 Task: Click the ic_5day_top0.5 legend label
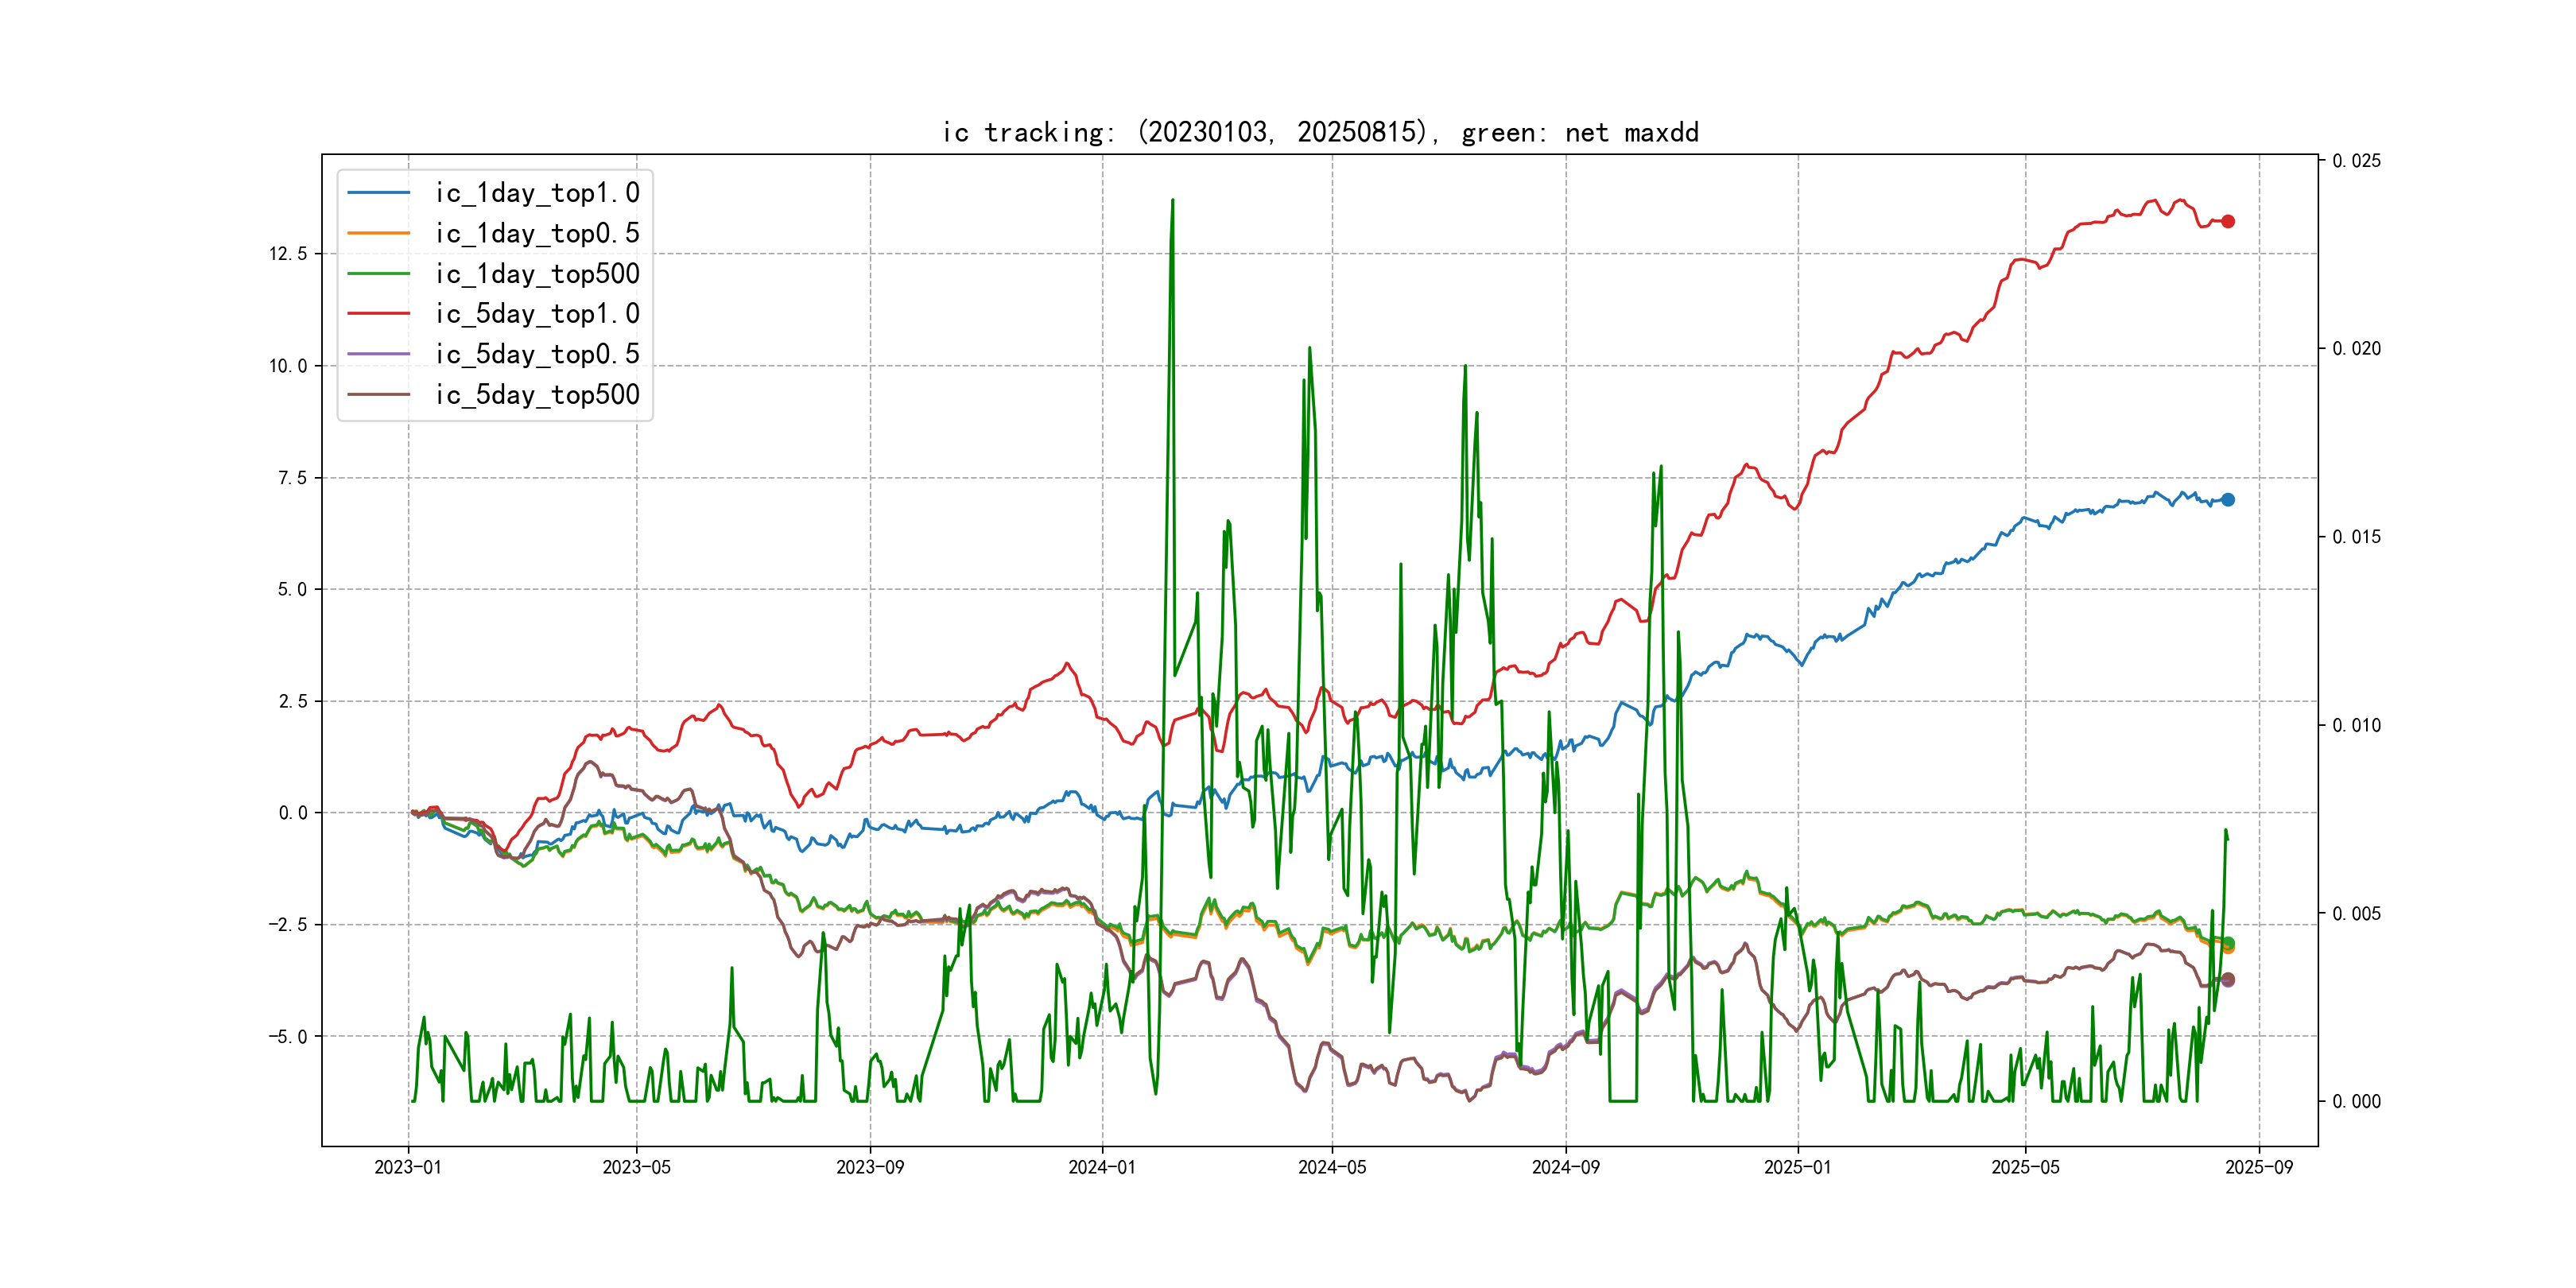click(536, 354)
